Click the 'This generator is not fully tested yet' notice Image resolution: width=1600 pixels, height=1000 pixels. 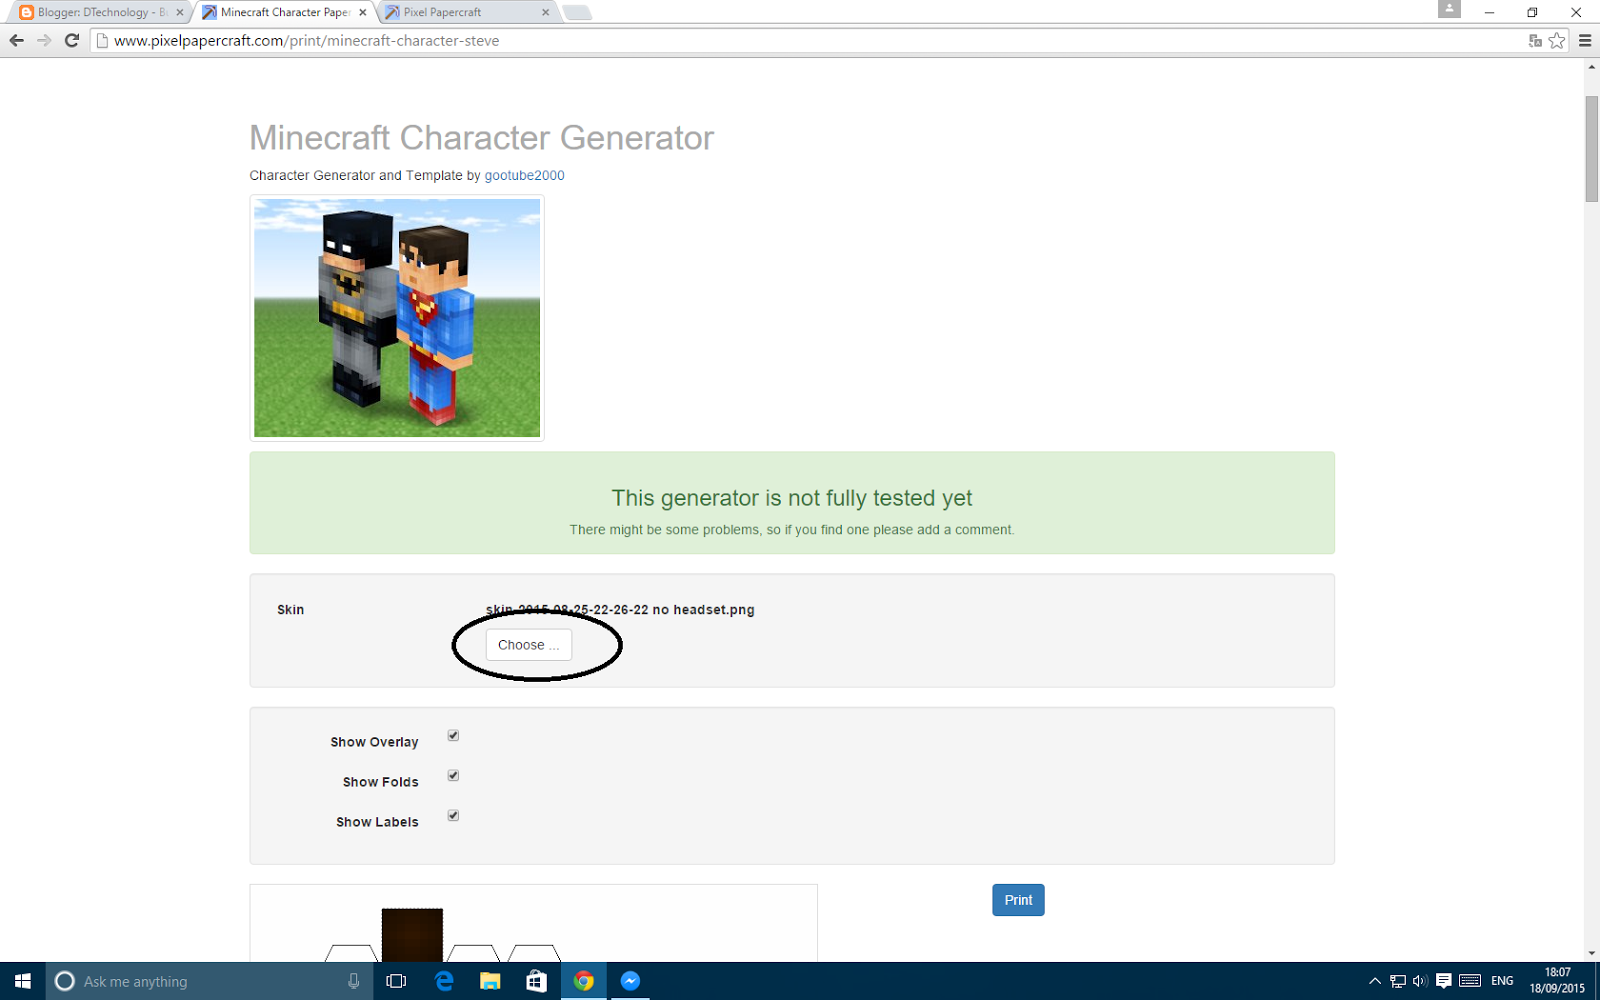pyautogui.click(x=792, y=498)
